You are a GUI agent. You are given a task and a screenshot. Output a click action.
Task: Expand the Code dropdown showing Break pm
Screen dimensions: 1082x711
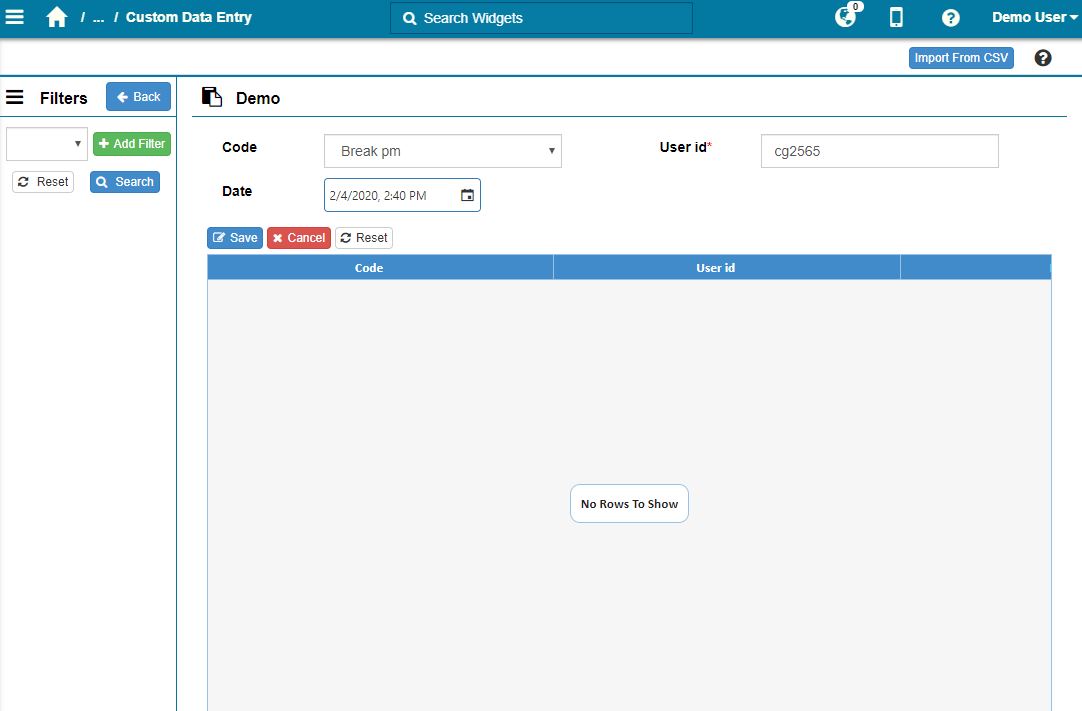443,151
